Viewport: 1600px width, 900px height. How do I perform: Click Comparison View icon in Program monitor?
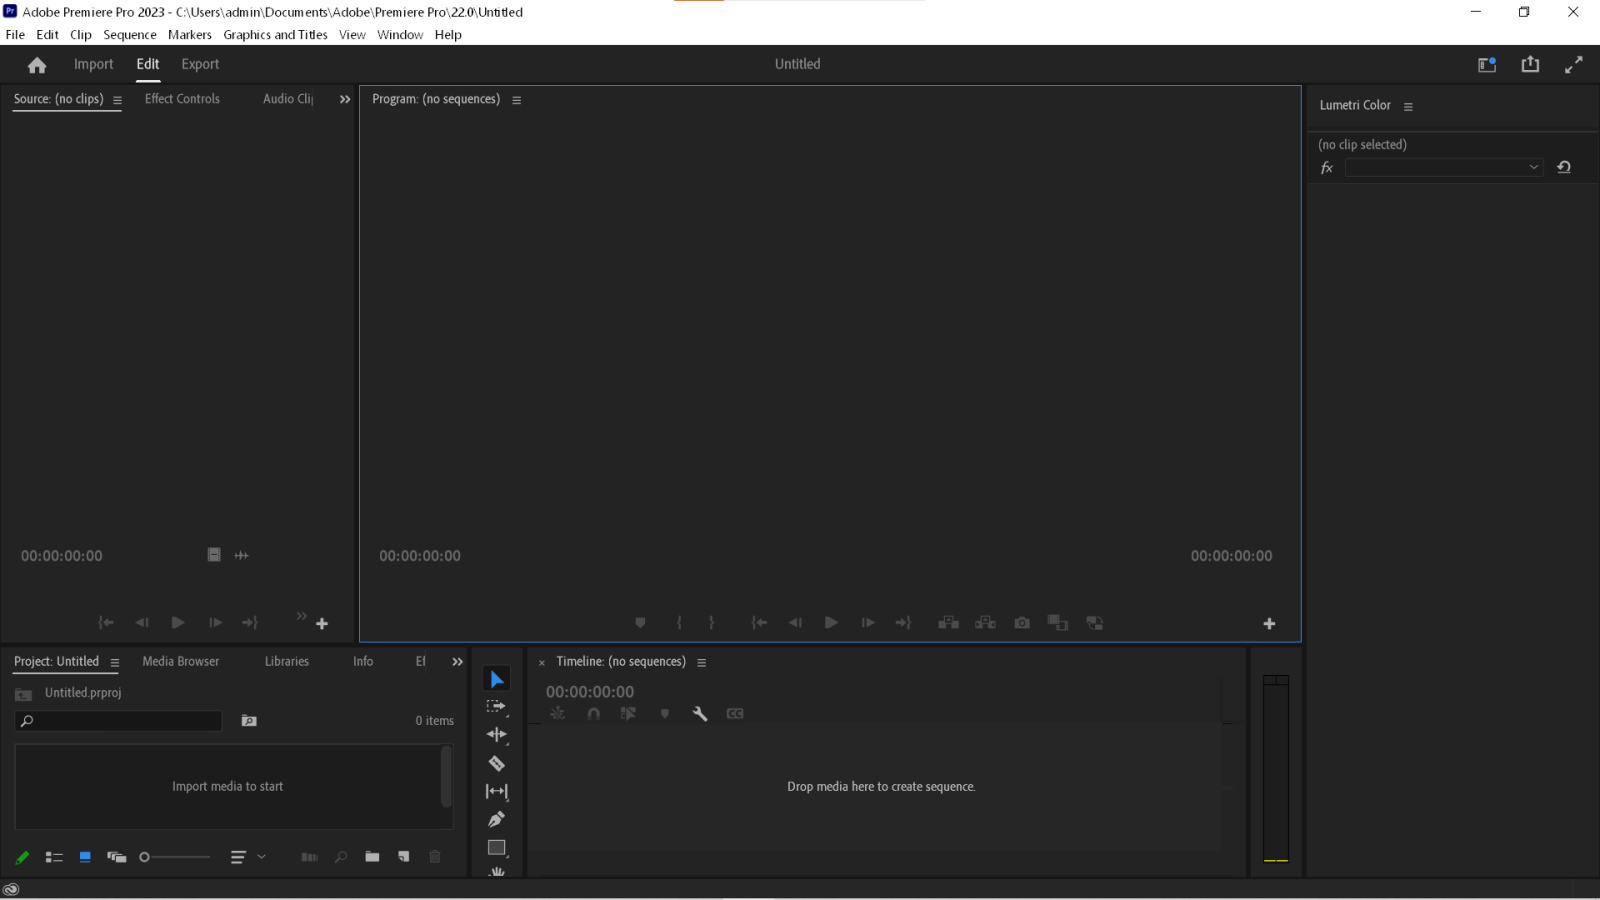coord(1095,623)
